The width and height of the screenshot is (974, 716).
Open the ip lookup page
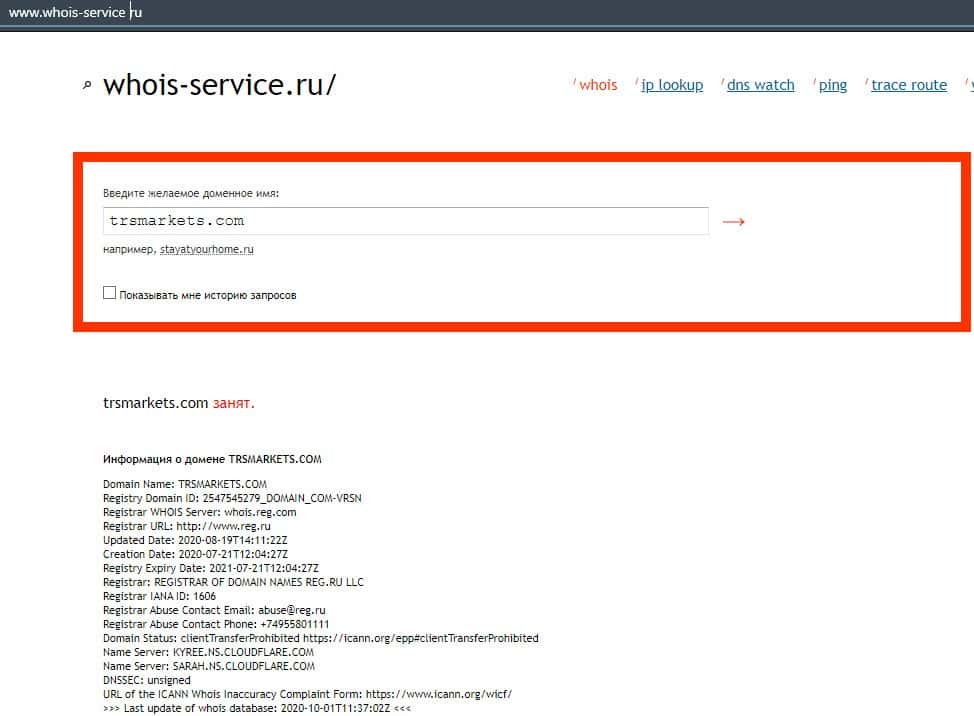(x=672, y=85)
